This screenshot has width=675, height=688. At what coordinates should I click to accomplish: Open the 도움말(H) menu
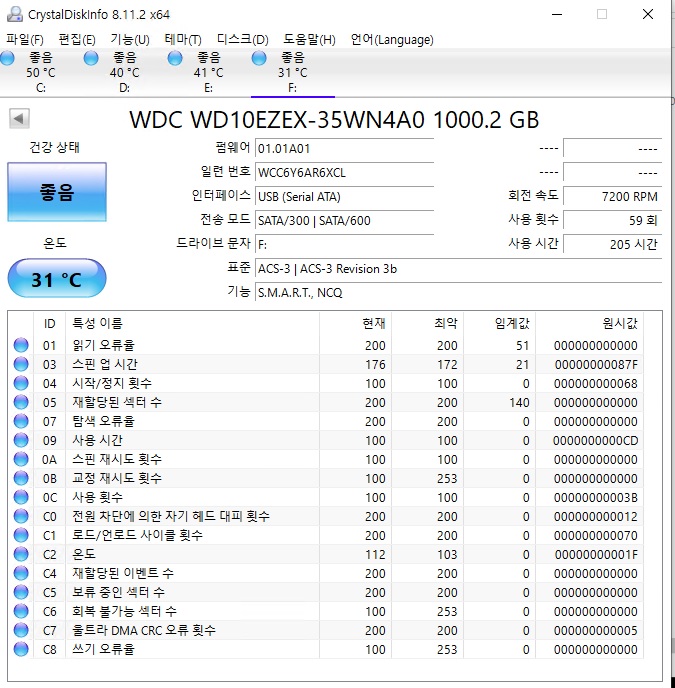click(309, 39)
